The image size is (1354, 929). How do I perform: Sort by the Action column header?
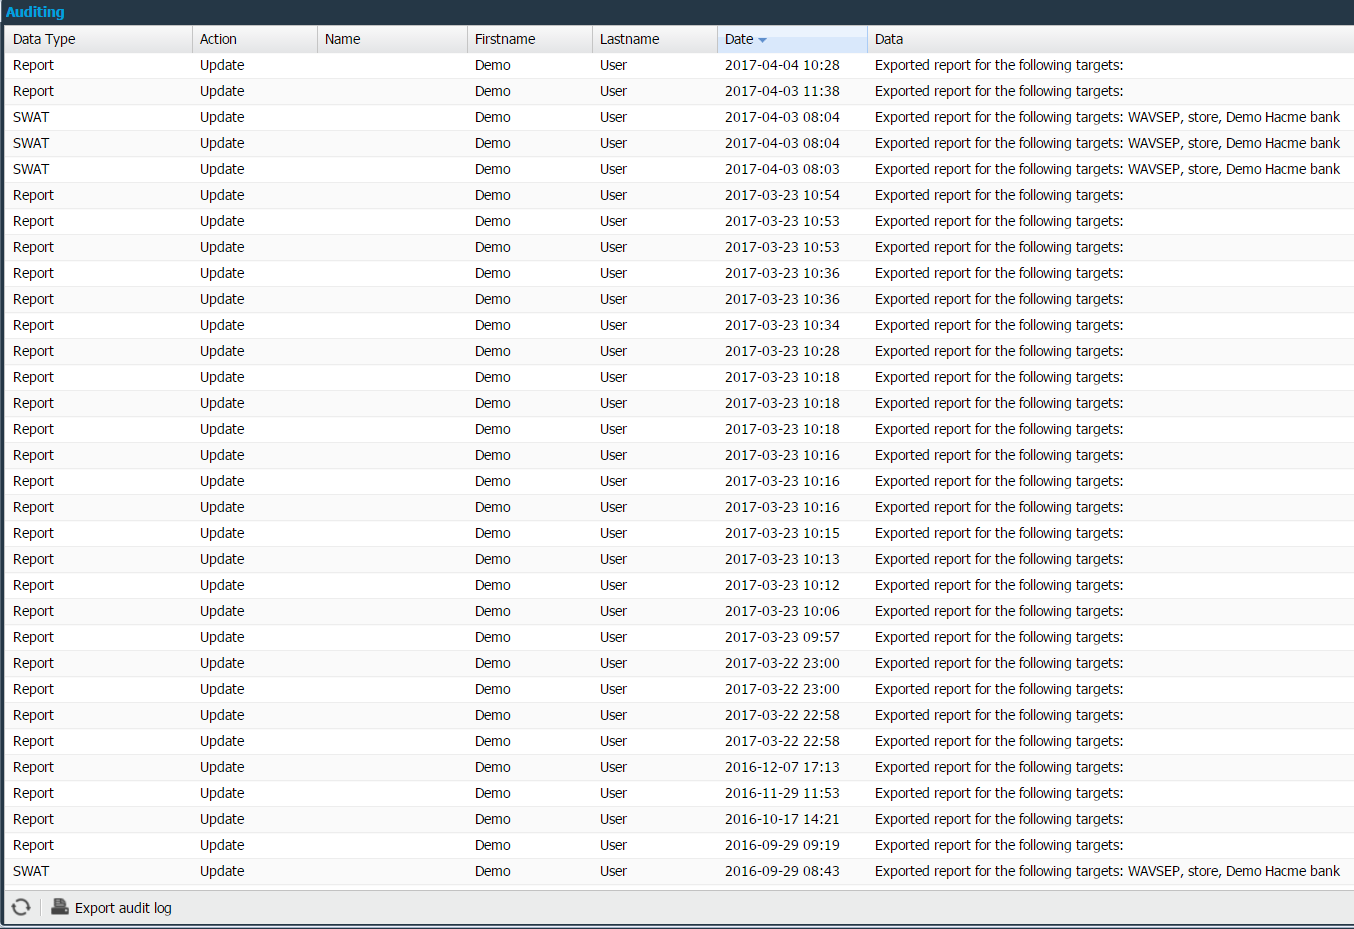(x=218, y=39)
